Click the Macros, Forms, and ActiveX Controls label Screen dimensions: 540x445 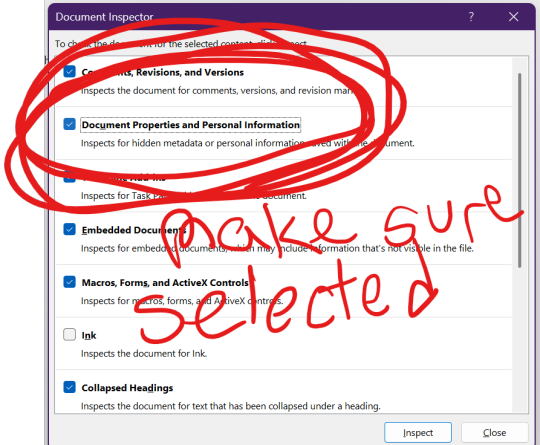165,283
